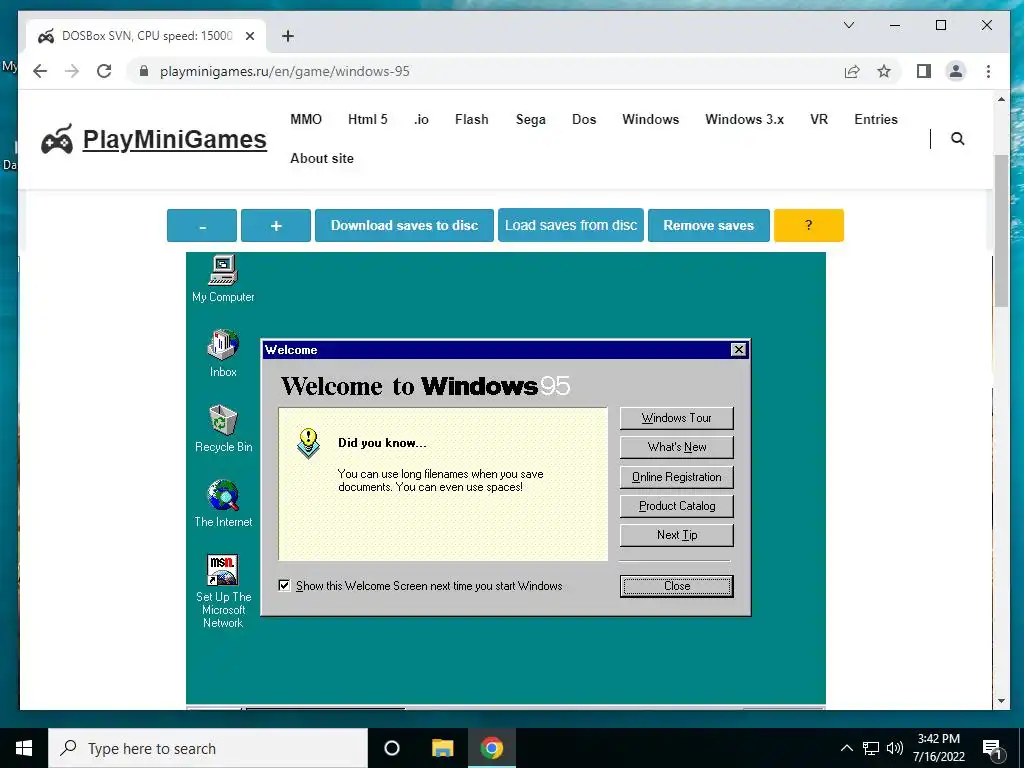Click the scrollbar down arrow
The width and height of the screenshot is (1024, 768).
click(1001, 701)
